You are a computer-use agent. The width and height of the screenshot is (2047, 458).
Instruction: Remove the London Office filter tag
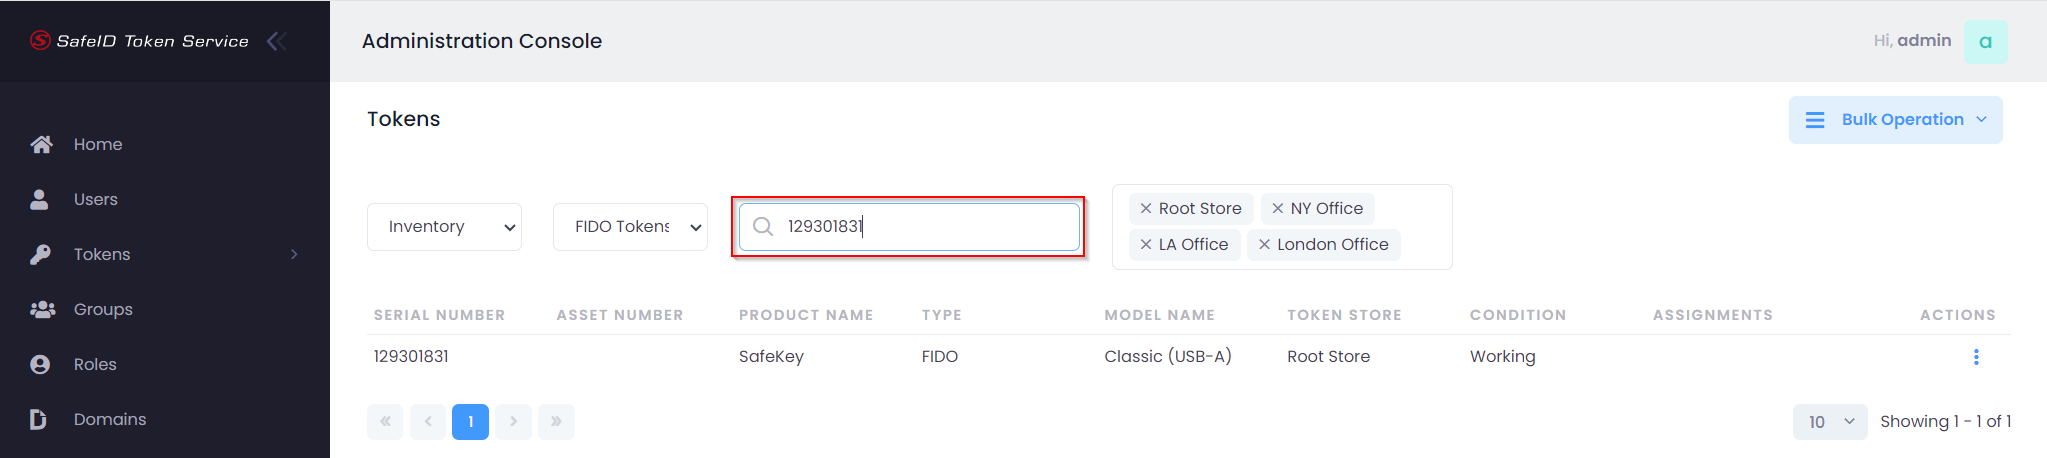tap(1264, 245)
